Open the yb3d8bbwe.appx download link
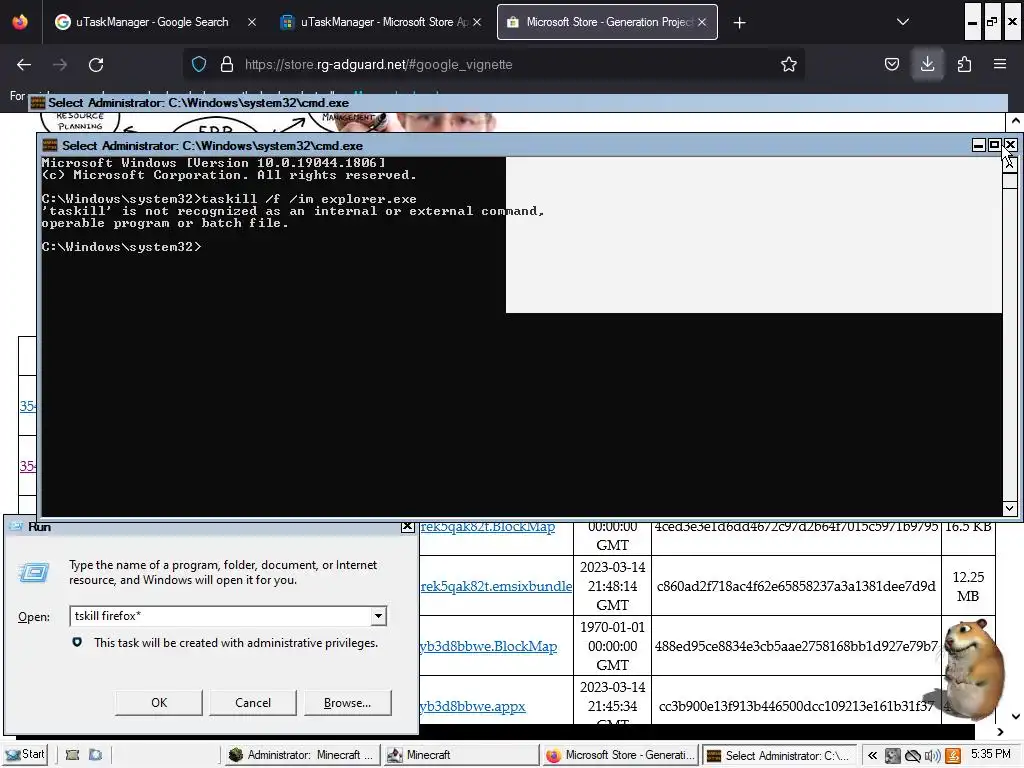Viewport: 1024px width, 768px height. (472, 706)
